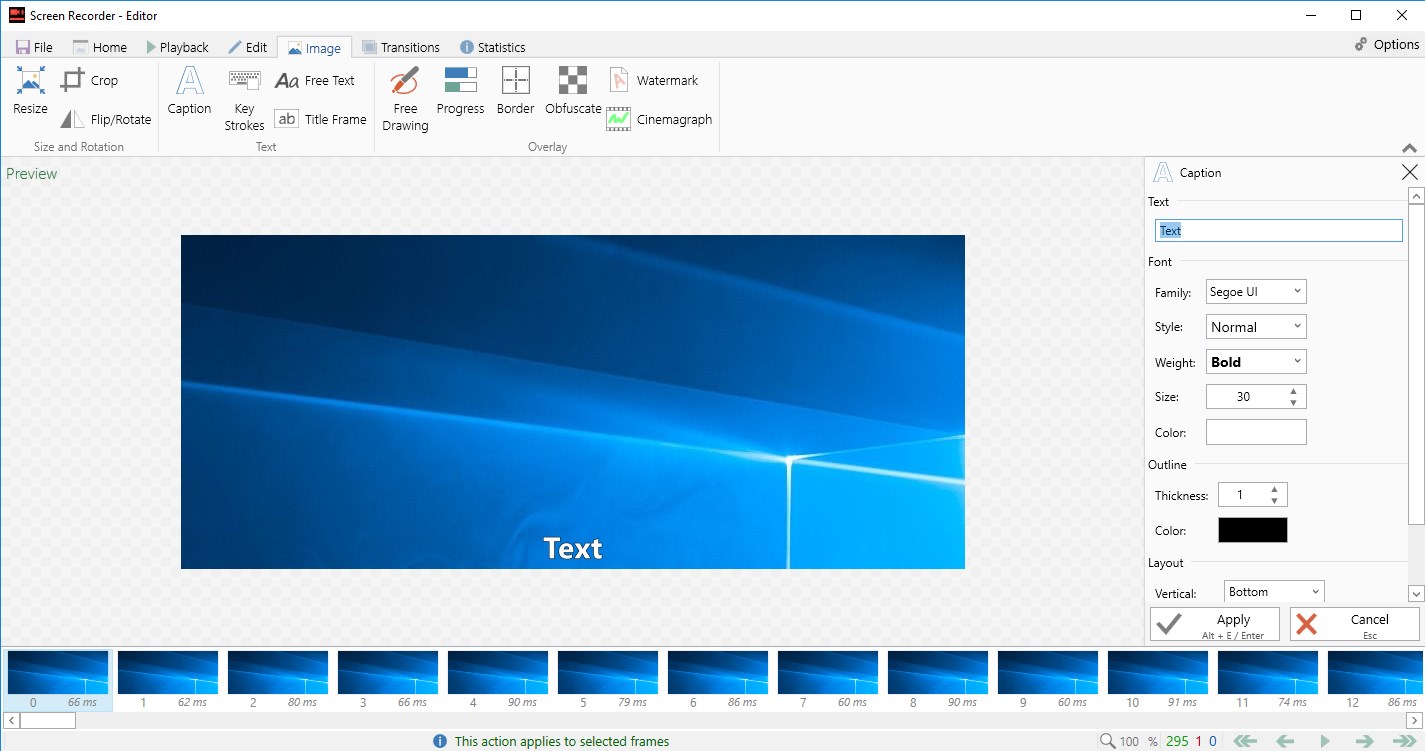
Task: Open the File tab
Action: 34,47
